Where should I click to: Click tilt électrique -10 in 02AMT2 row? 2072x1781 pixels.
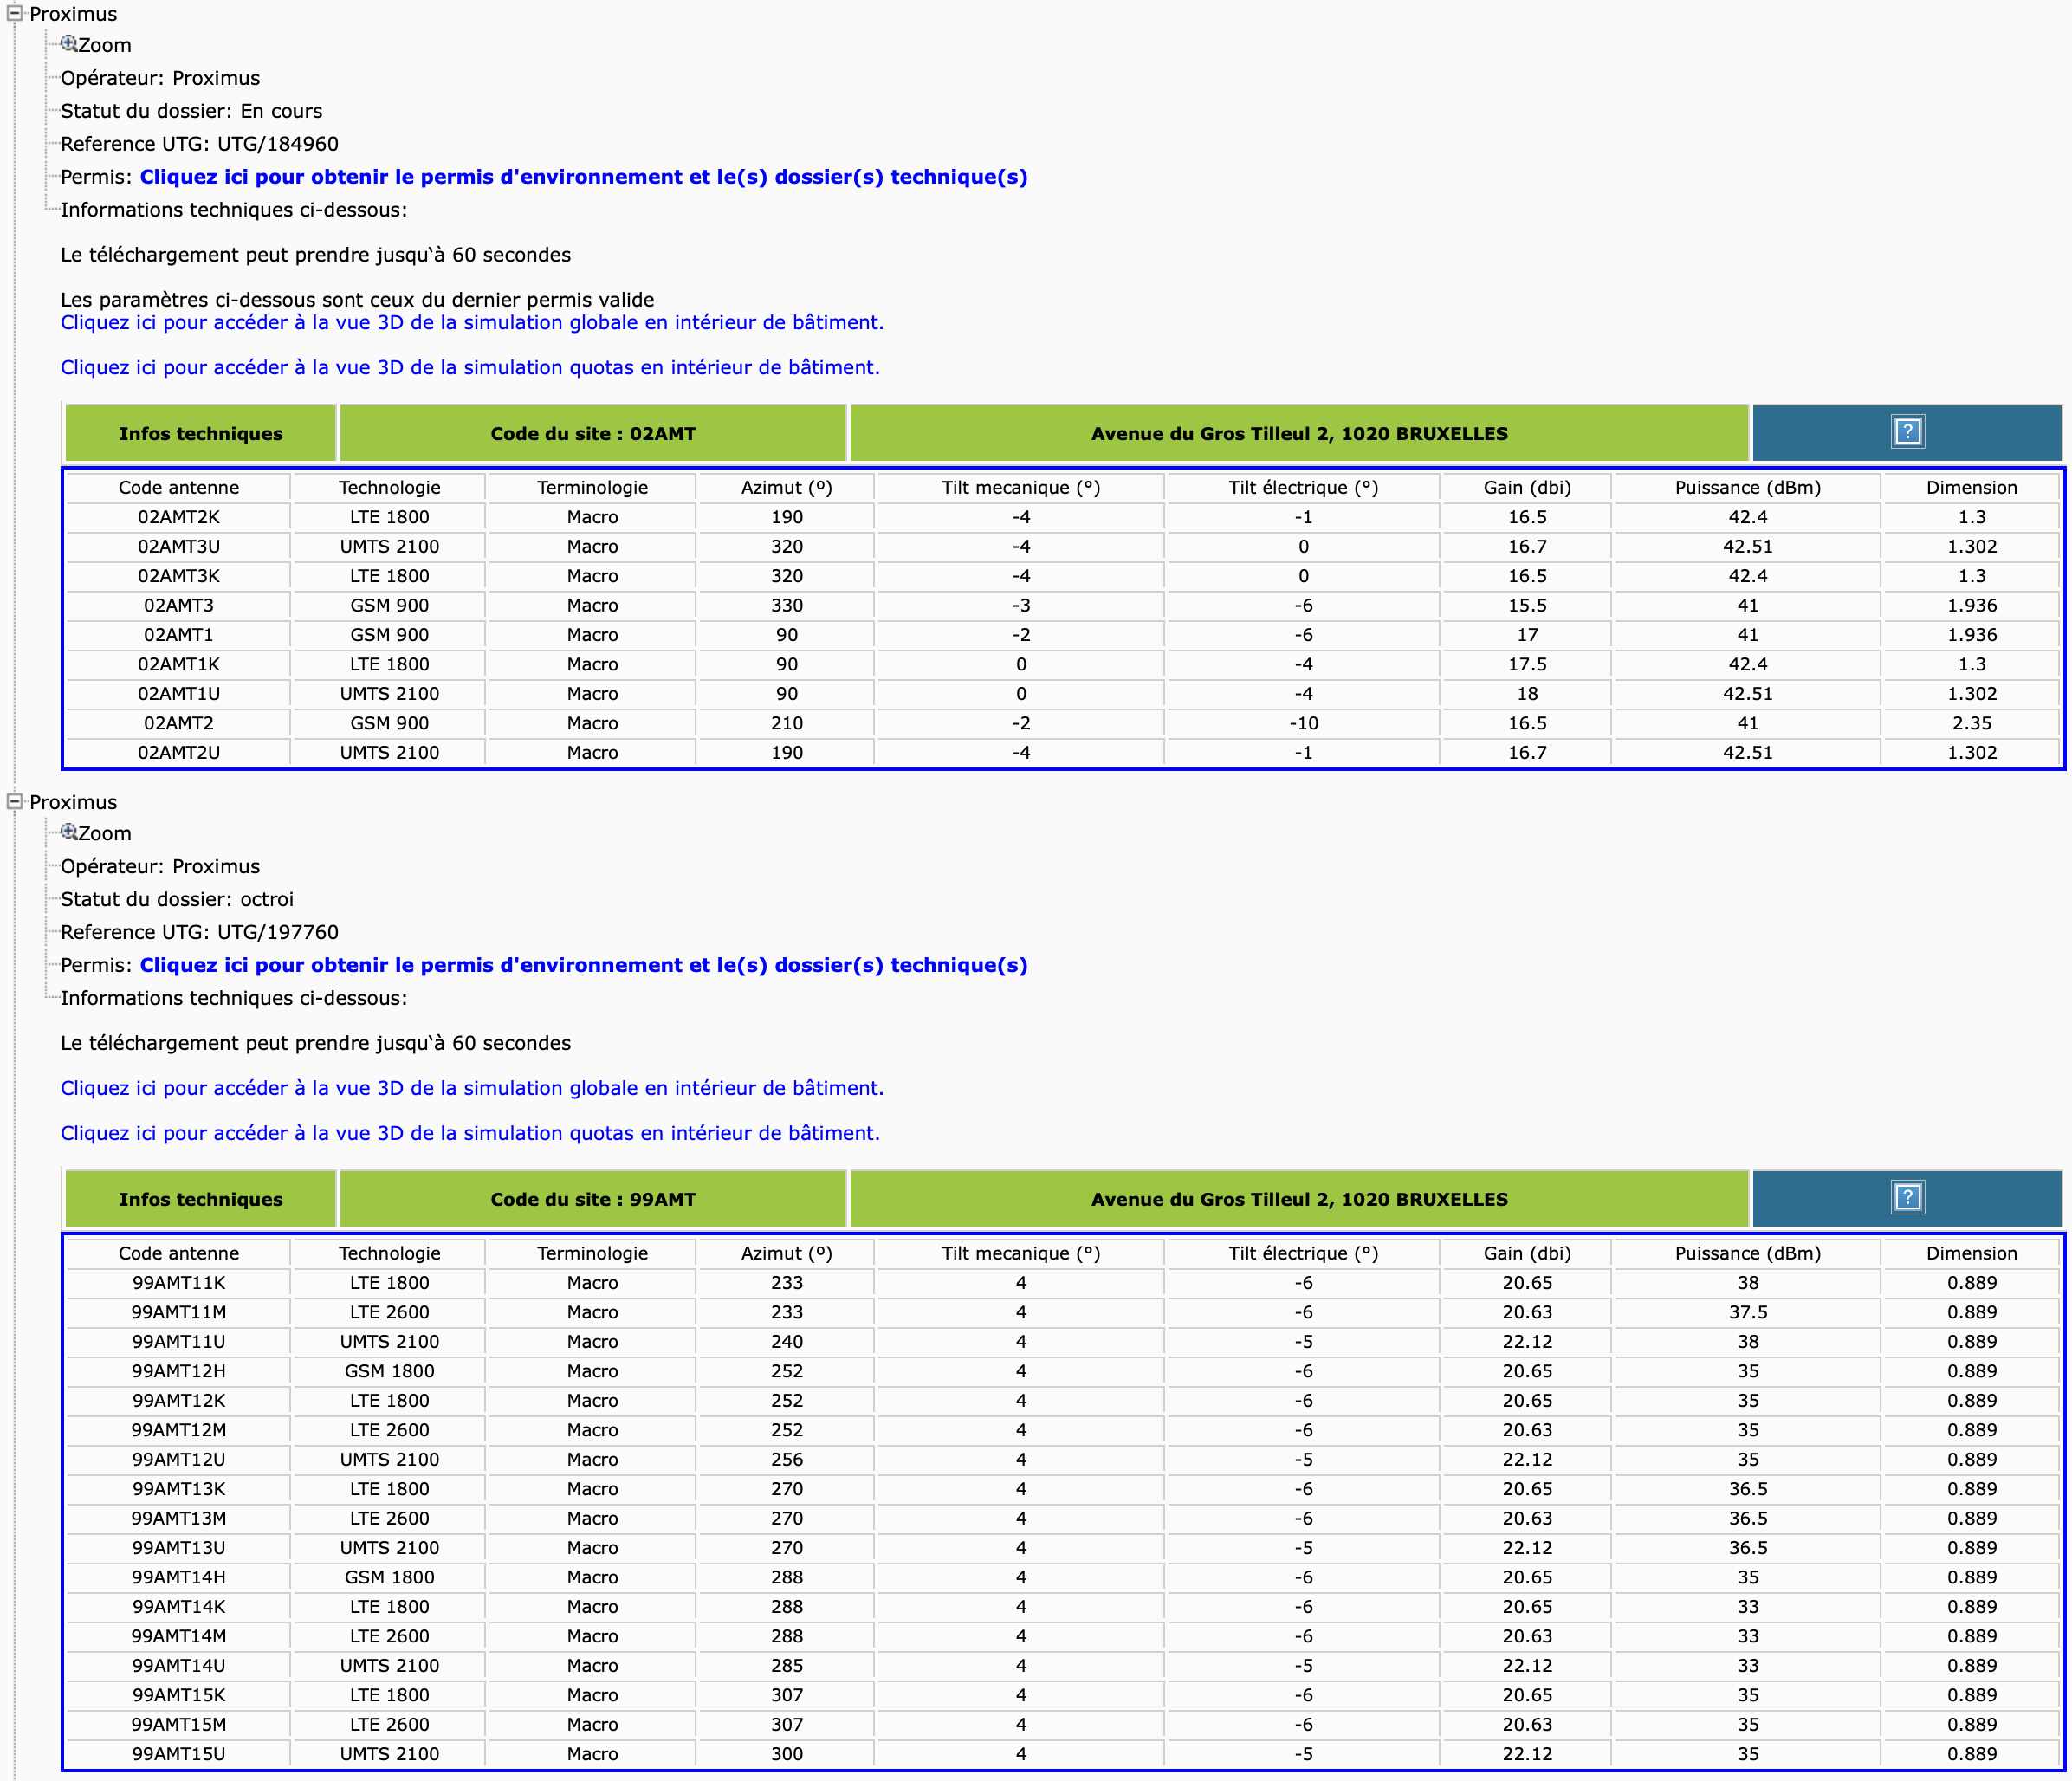pyautogui.click(x=1303, y=723)
